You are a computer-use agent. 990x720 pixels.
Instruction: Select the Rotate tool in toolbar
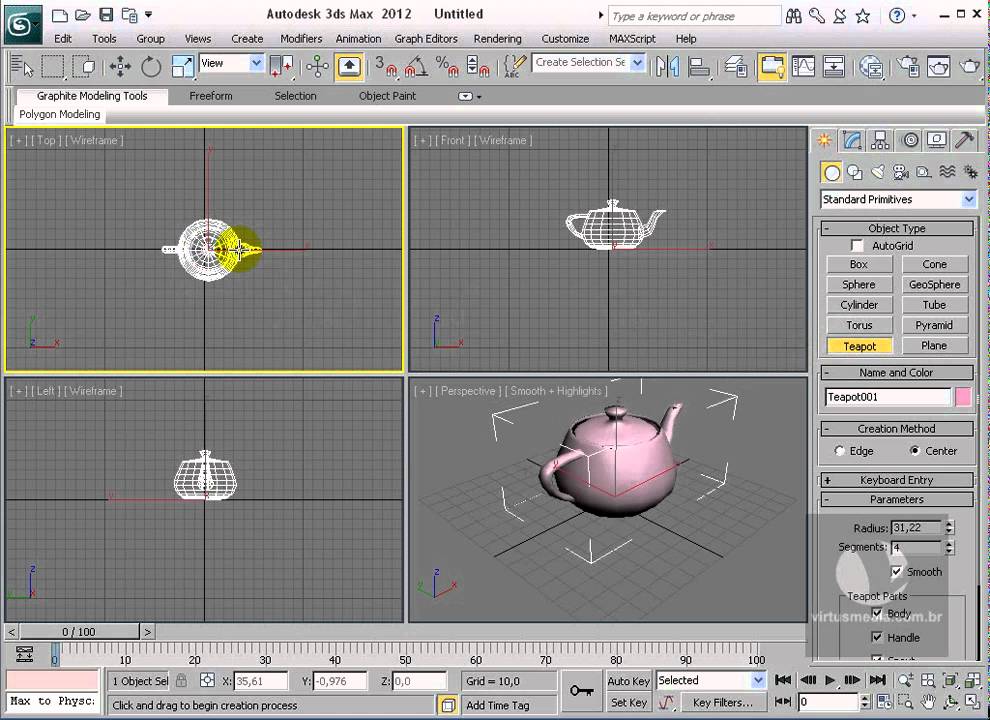[x=151, y=67]
